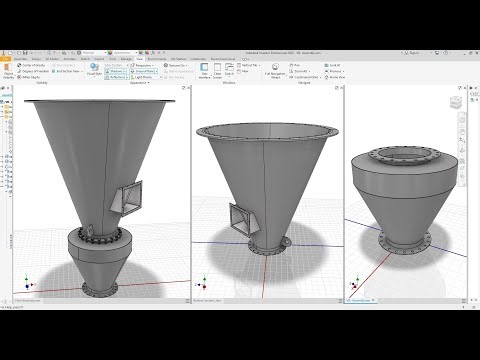
Task: Maximize the left viewport window
Action: pos(184,88)
